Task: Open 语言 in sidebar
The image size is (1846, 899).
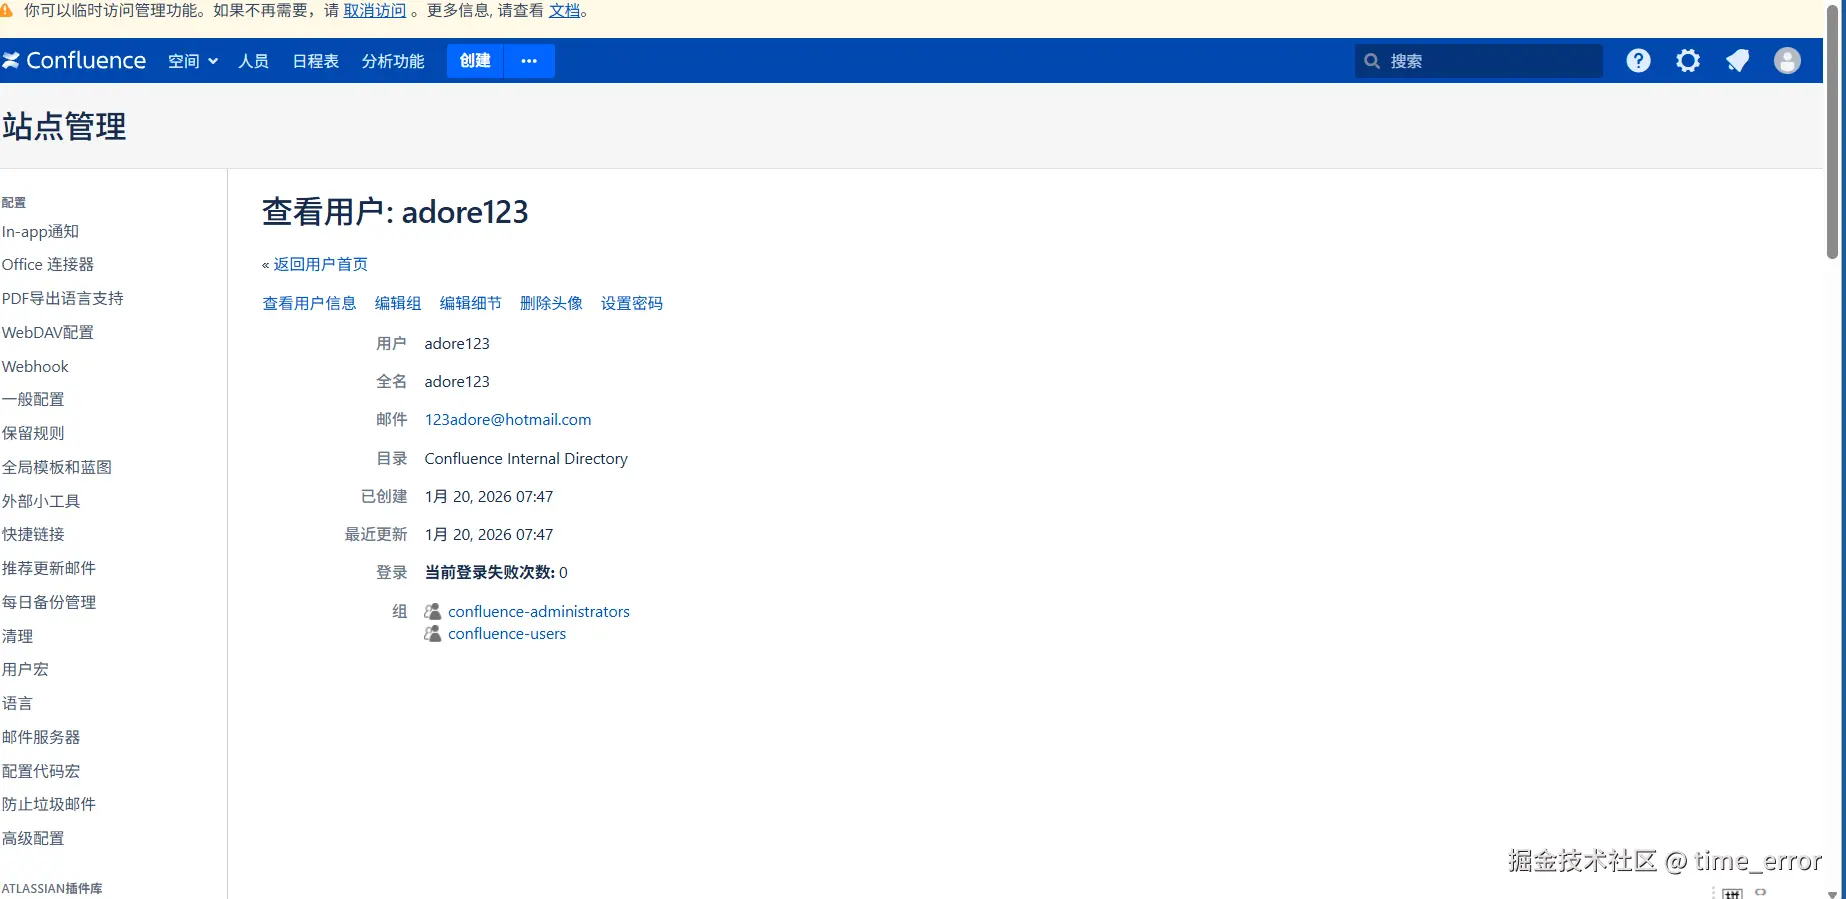Action: point(17,703)
